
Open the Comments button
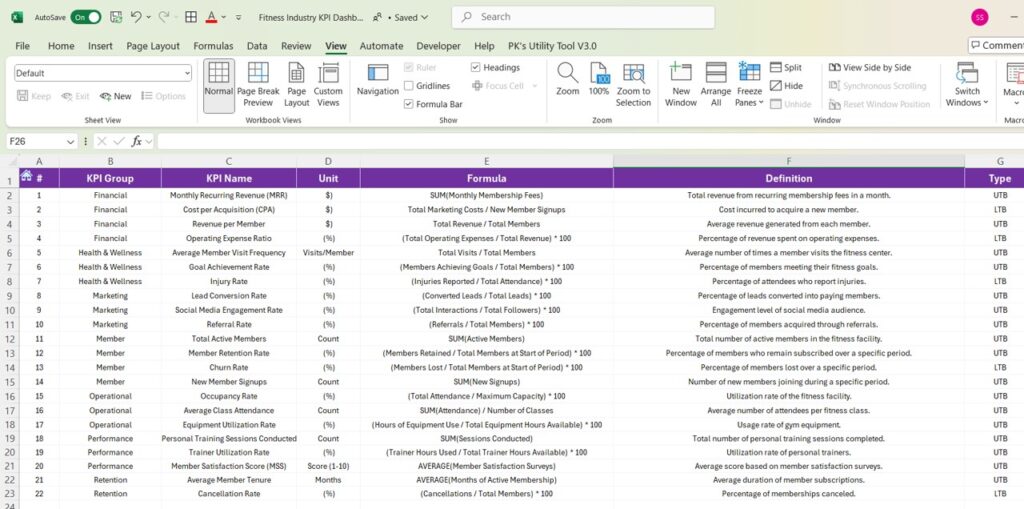(x=996, y=45)
